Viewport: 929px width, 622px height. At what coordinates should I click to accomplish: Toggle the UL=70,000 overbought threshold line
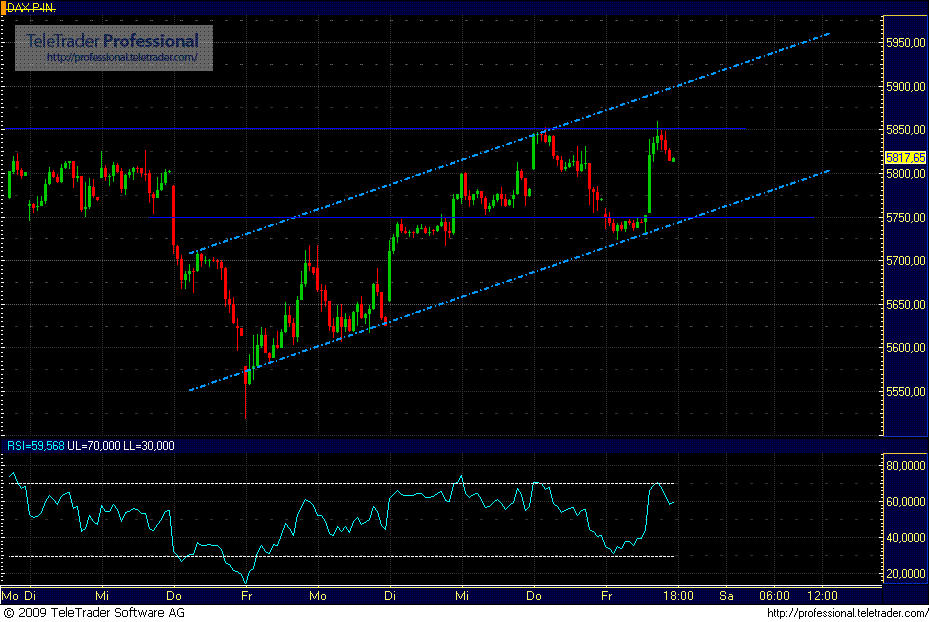(300, 482)
